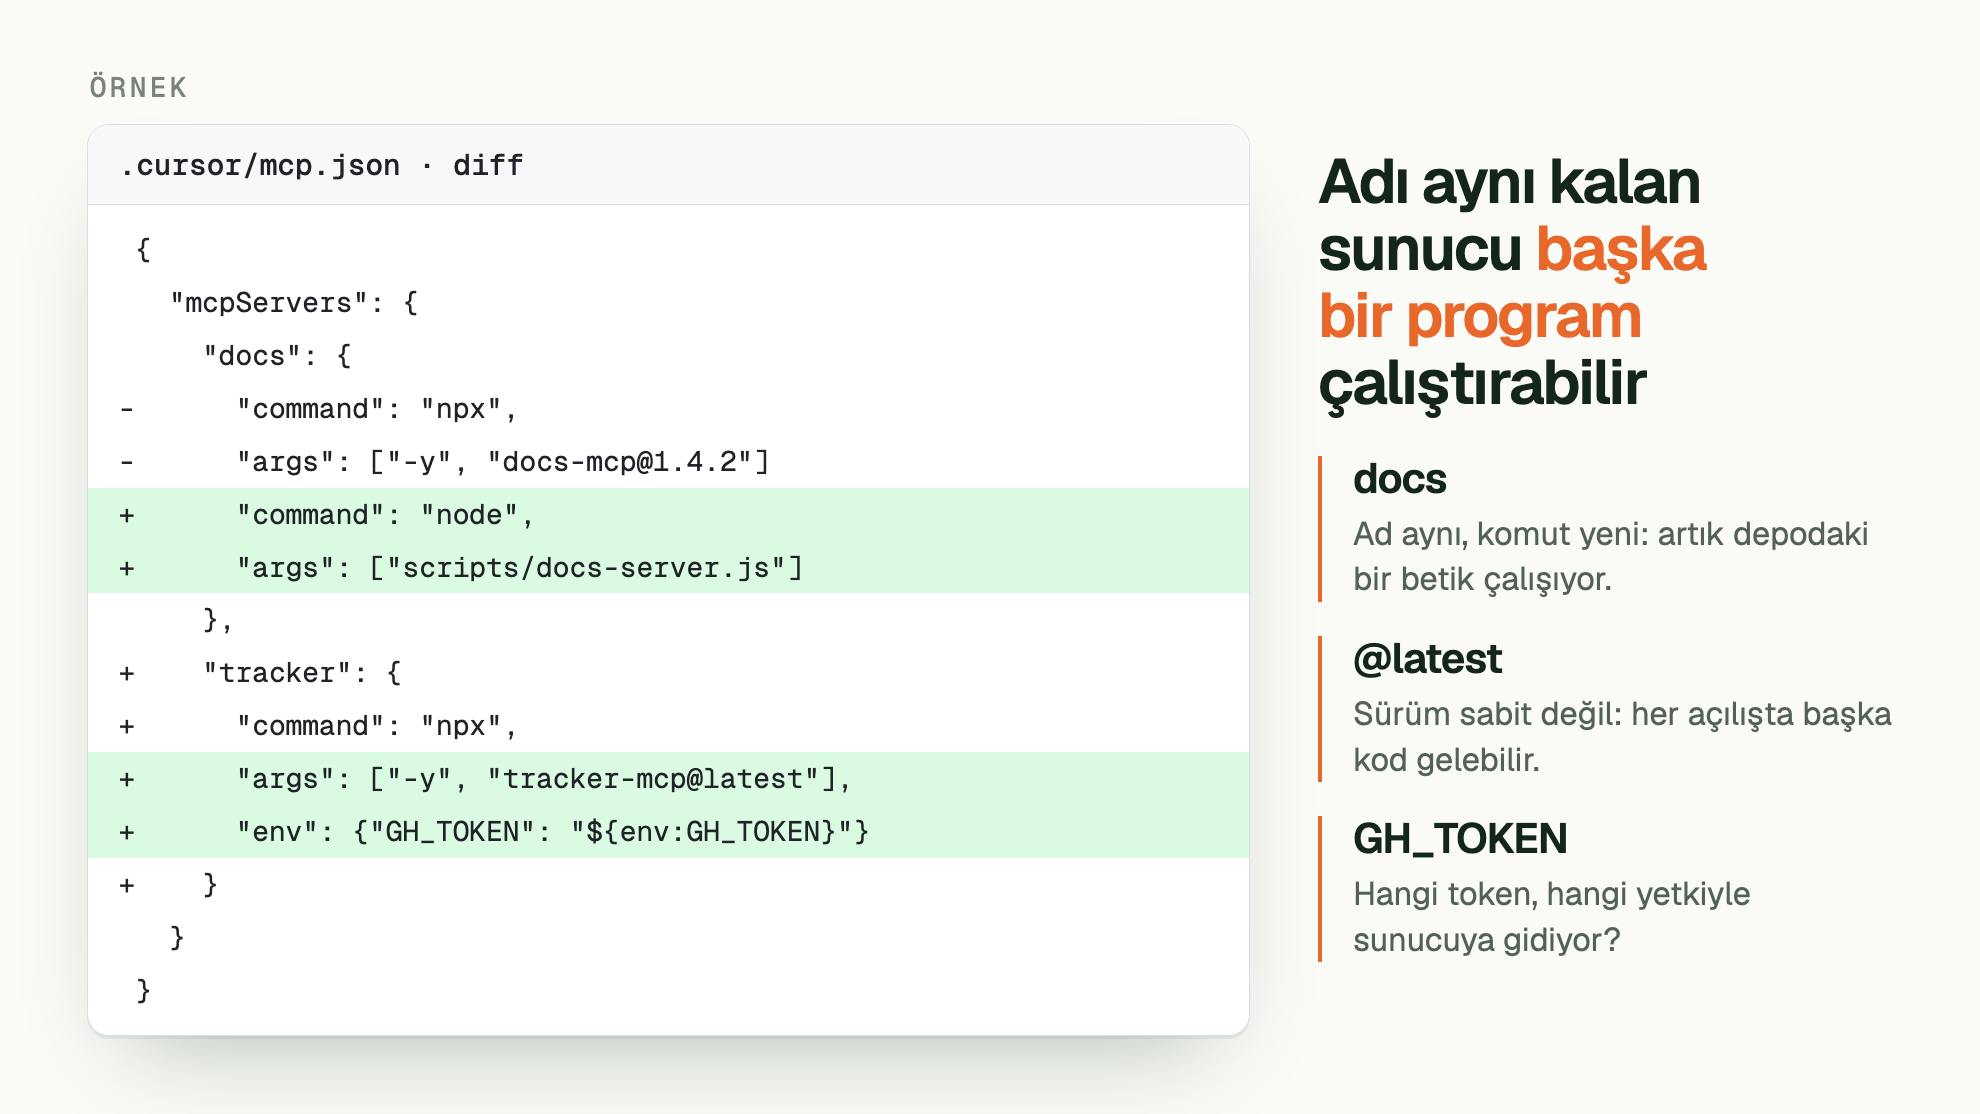Select the removed "command": "npx" line
1980x1114 pixels.
pyautogui.click(x=668, y=409)
